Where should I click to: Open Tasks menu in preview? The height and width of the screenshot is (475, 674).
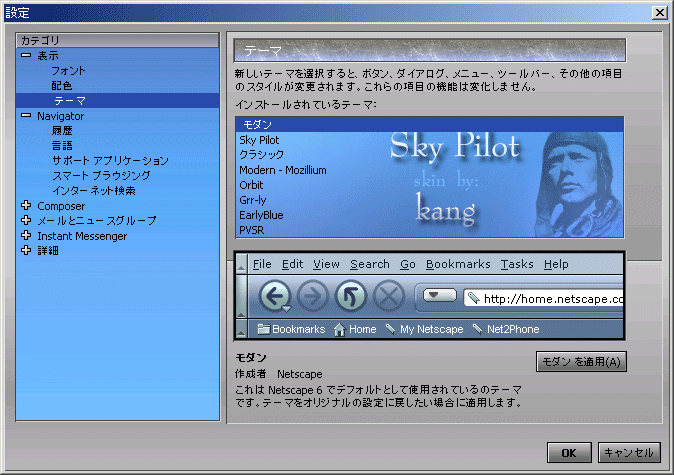[x=517, y=264]
